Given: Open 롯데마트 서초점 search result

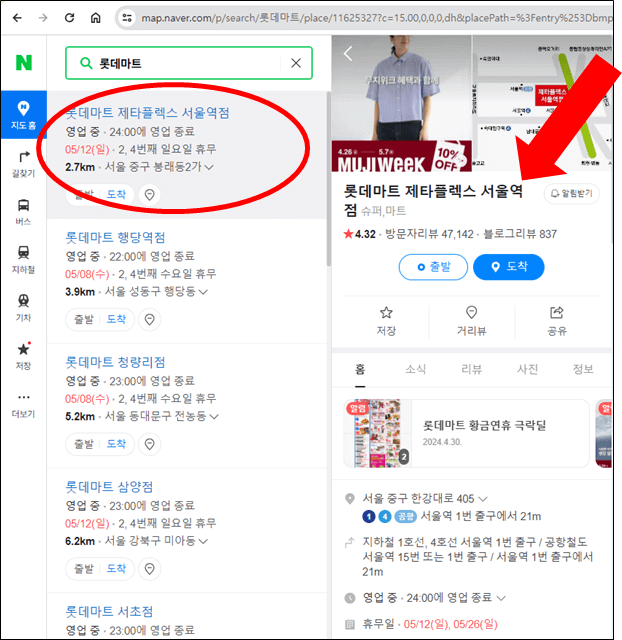Looking at the screenshot, I should click(109, 611).
